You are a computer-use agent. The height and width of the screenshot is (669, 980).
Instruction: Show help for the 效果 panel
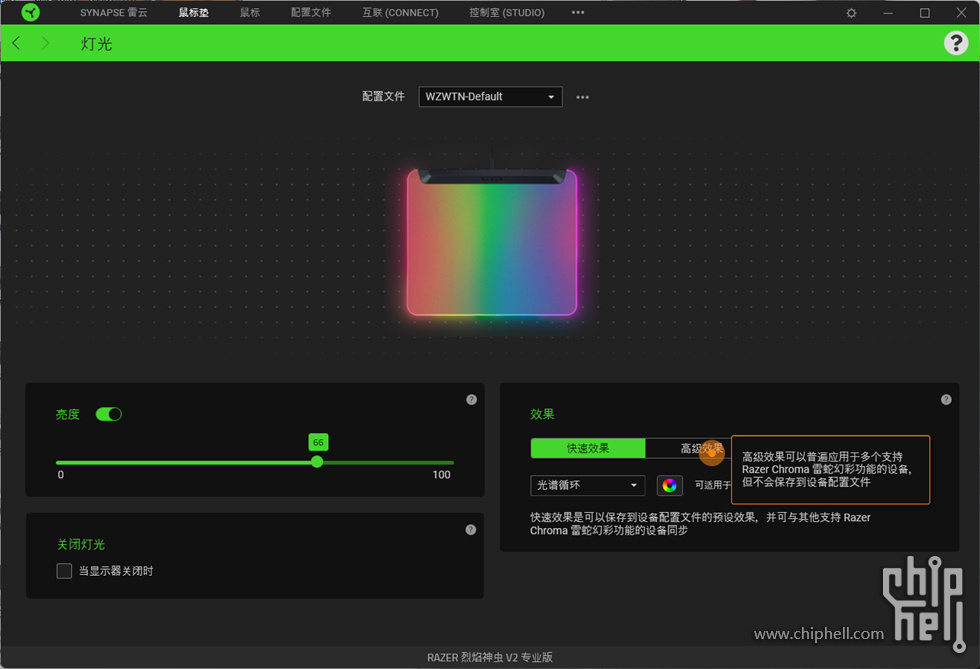pos(946,400)
